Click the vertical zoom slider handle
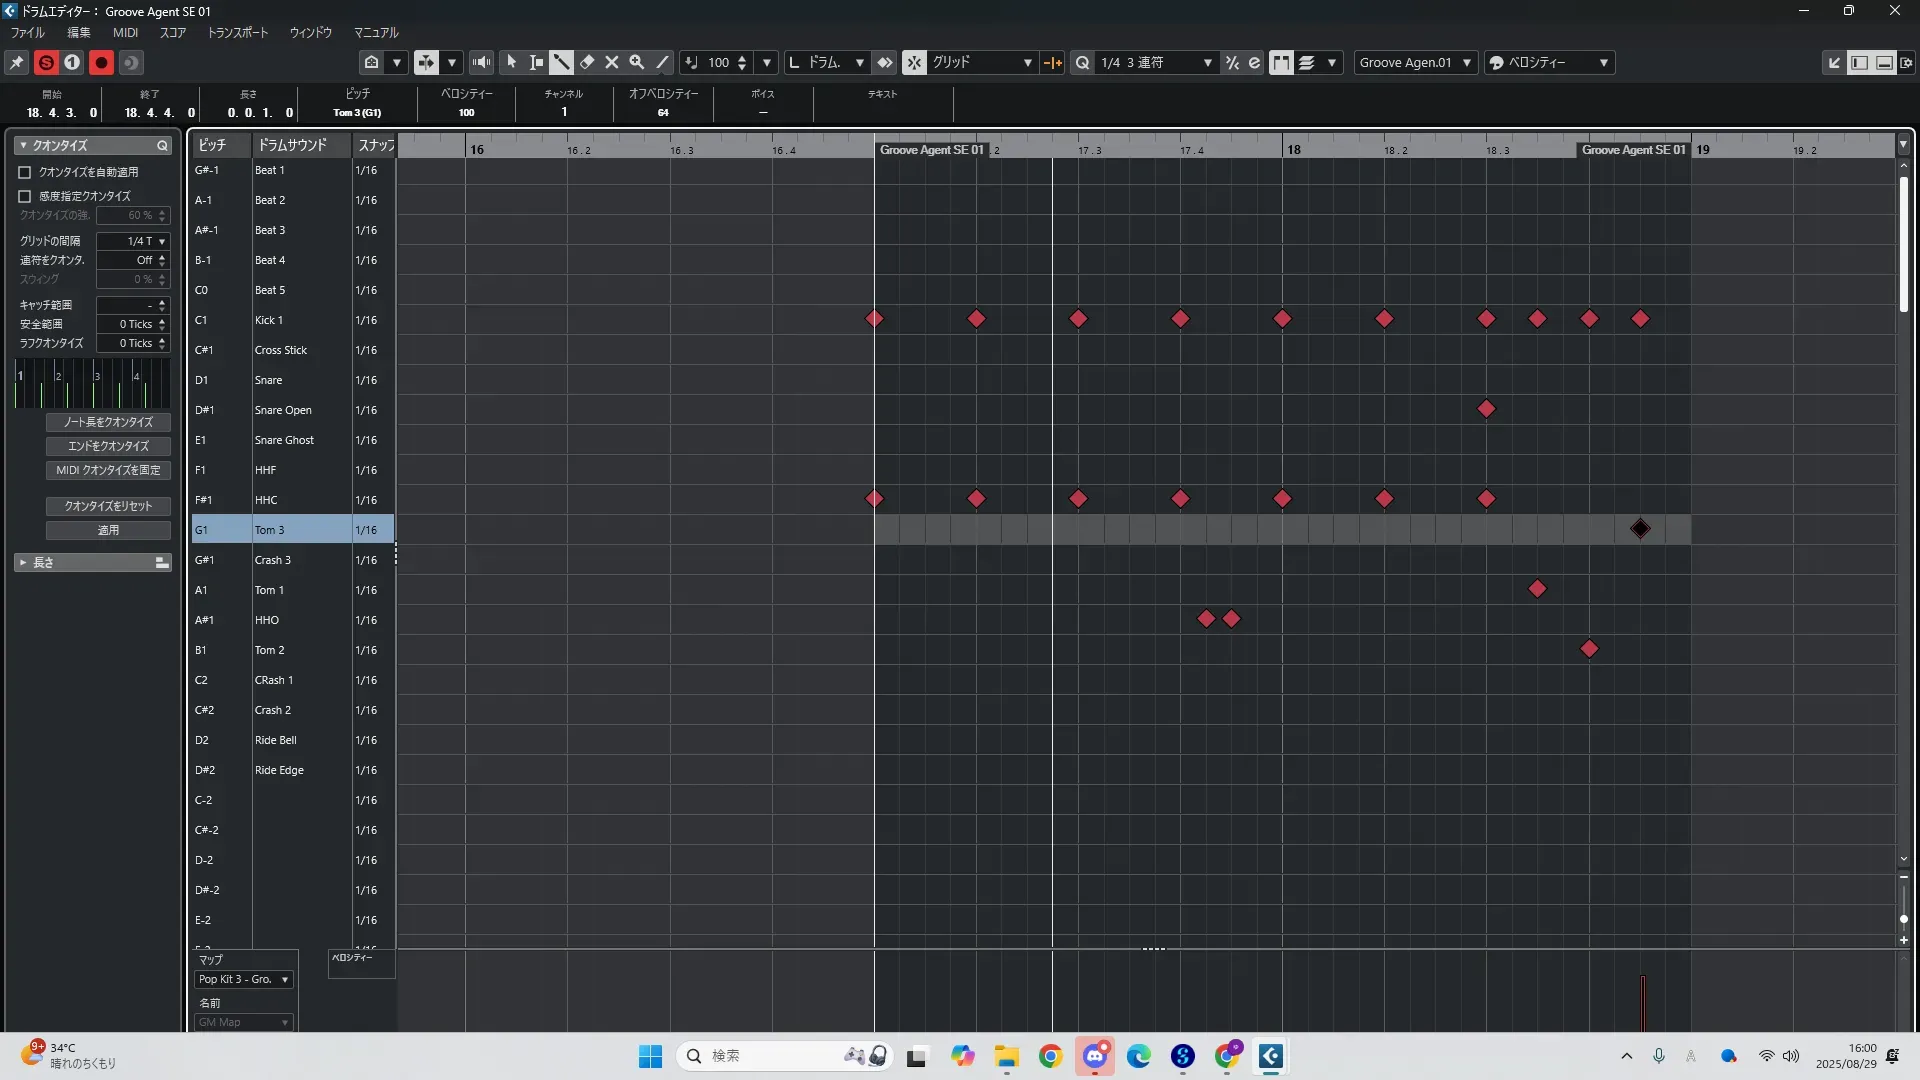The width and height of the screenshot is (1920, 1080). [1903, 918]
